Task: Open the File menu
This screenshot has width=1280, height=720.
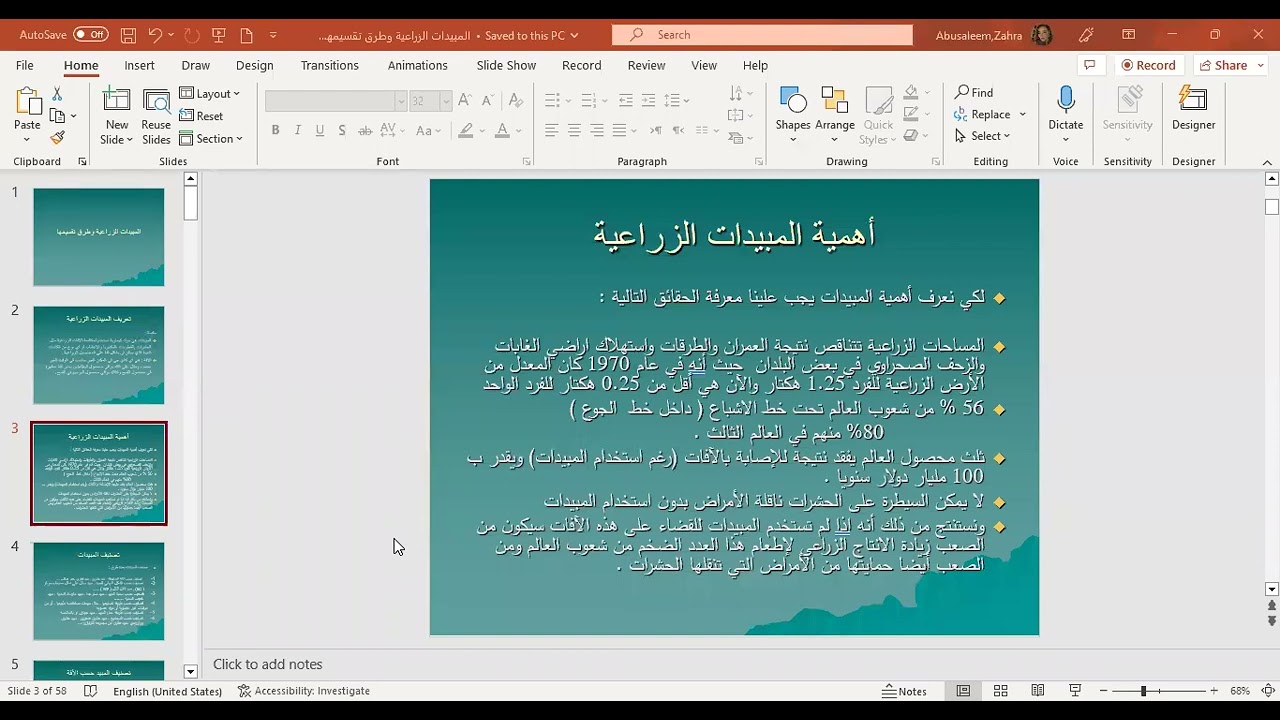Action: pyautogui.click(x=25, y=65)
